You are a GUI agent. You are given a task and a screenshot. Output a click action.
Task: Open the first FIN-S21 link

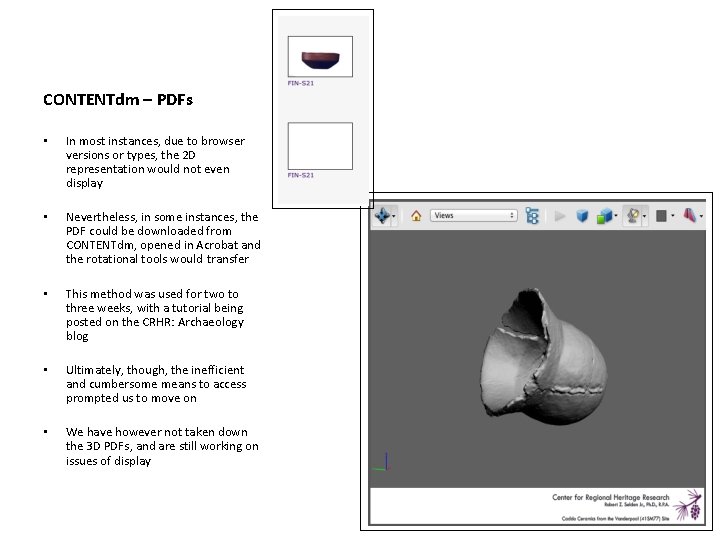301,83
